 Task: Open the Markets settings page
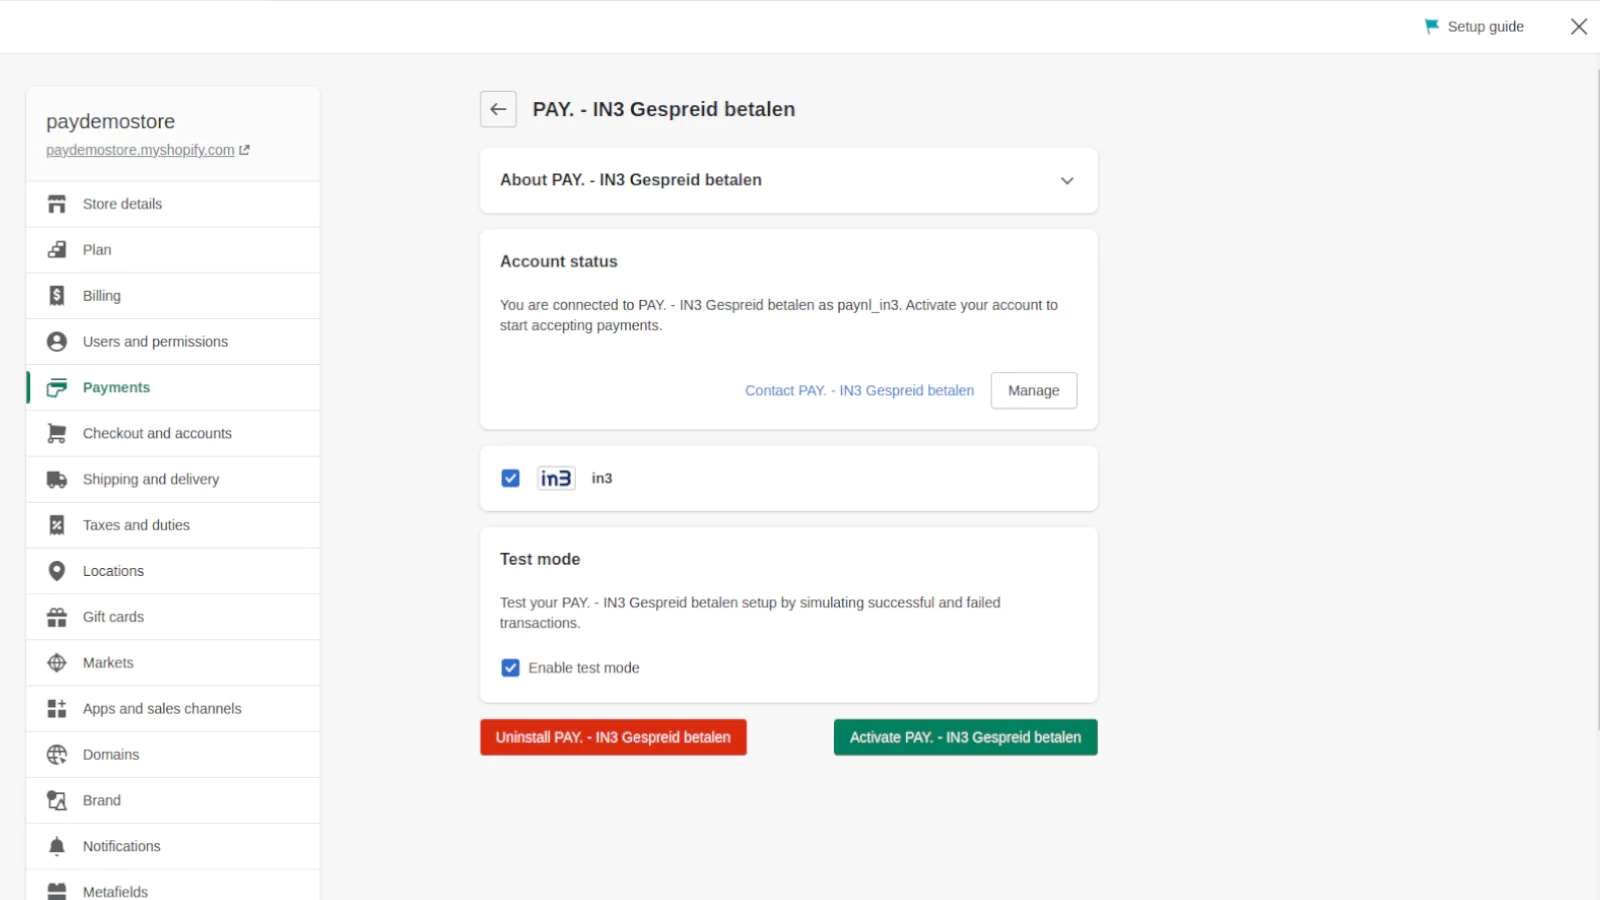(x=108, y=663)
